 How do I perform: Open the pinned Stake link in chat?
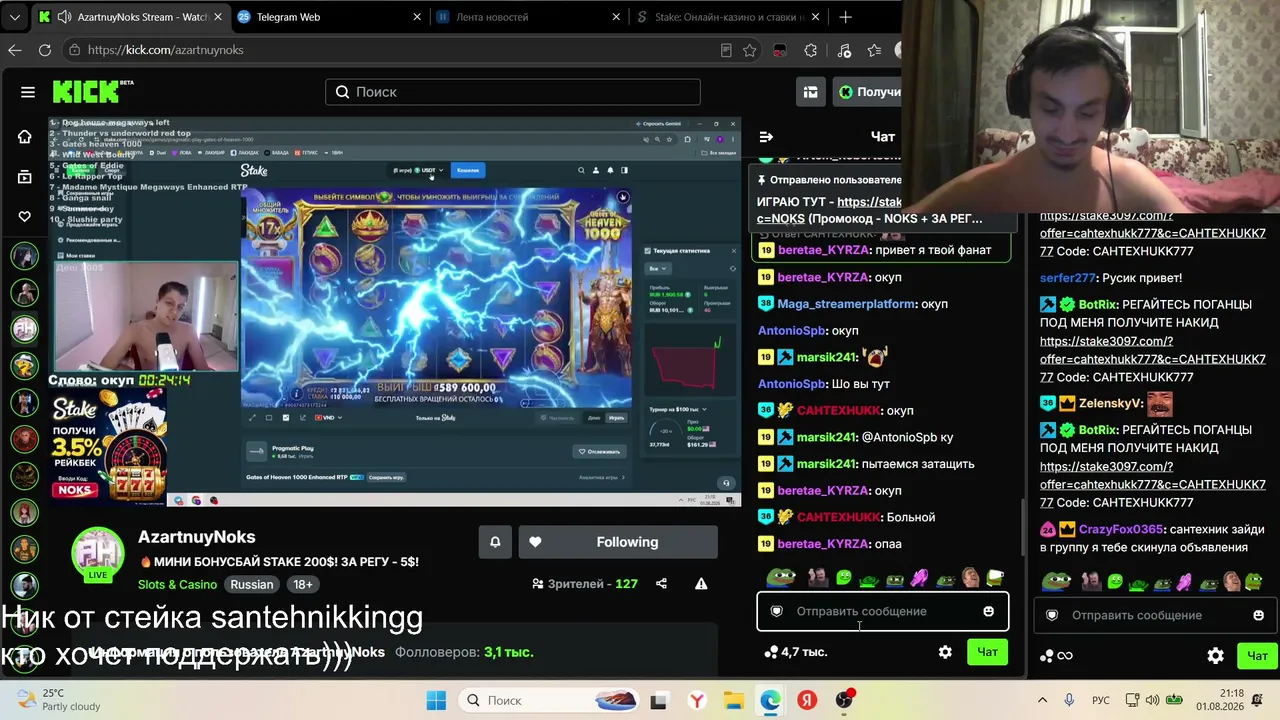click(x=870, y=202)
